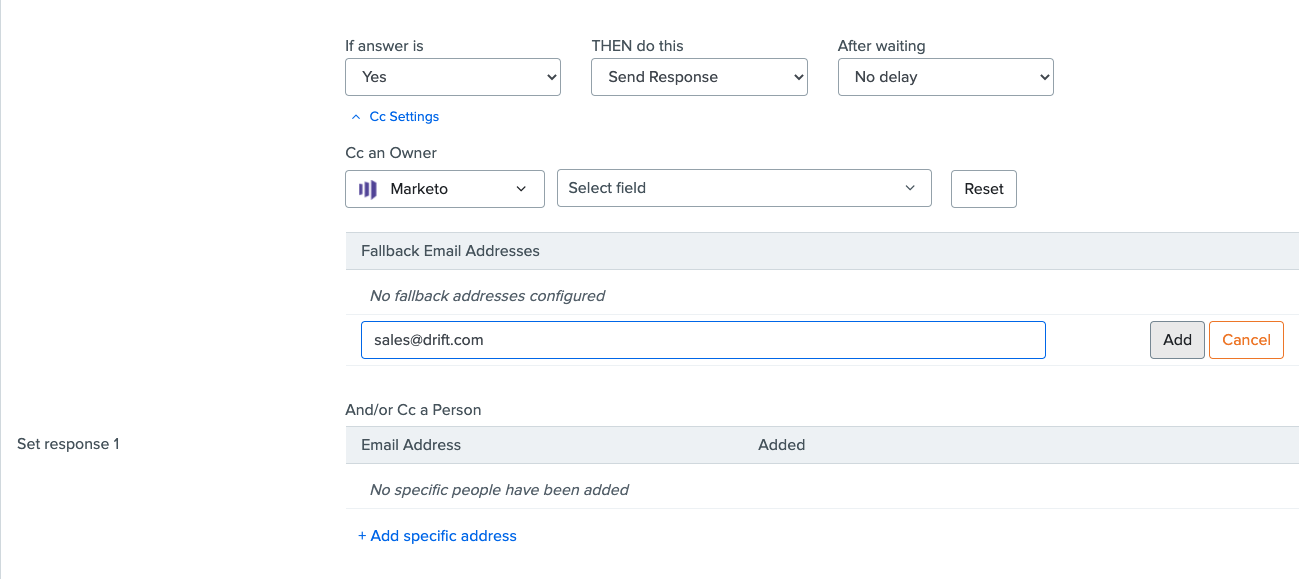
Task: Open the 'If answer is' Yes dropdown
Action: 453,77
